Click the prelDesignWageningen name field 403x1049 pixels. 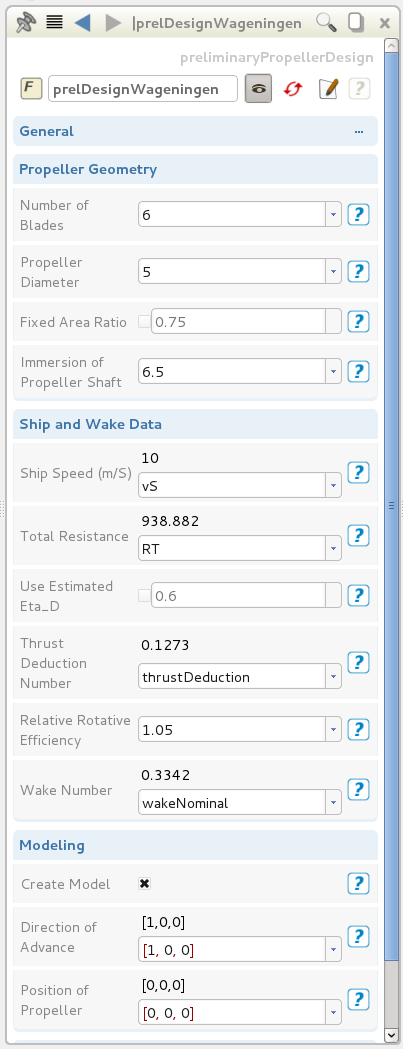pyautogui.click(x=143, y=88)
